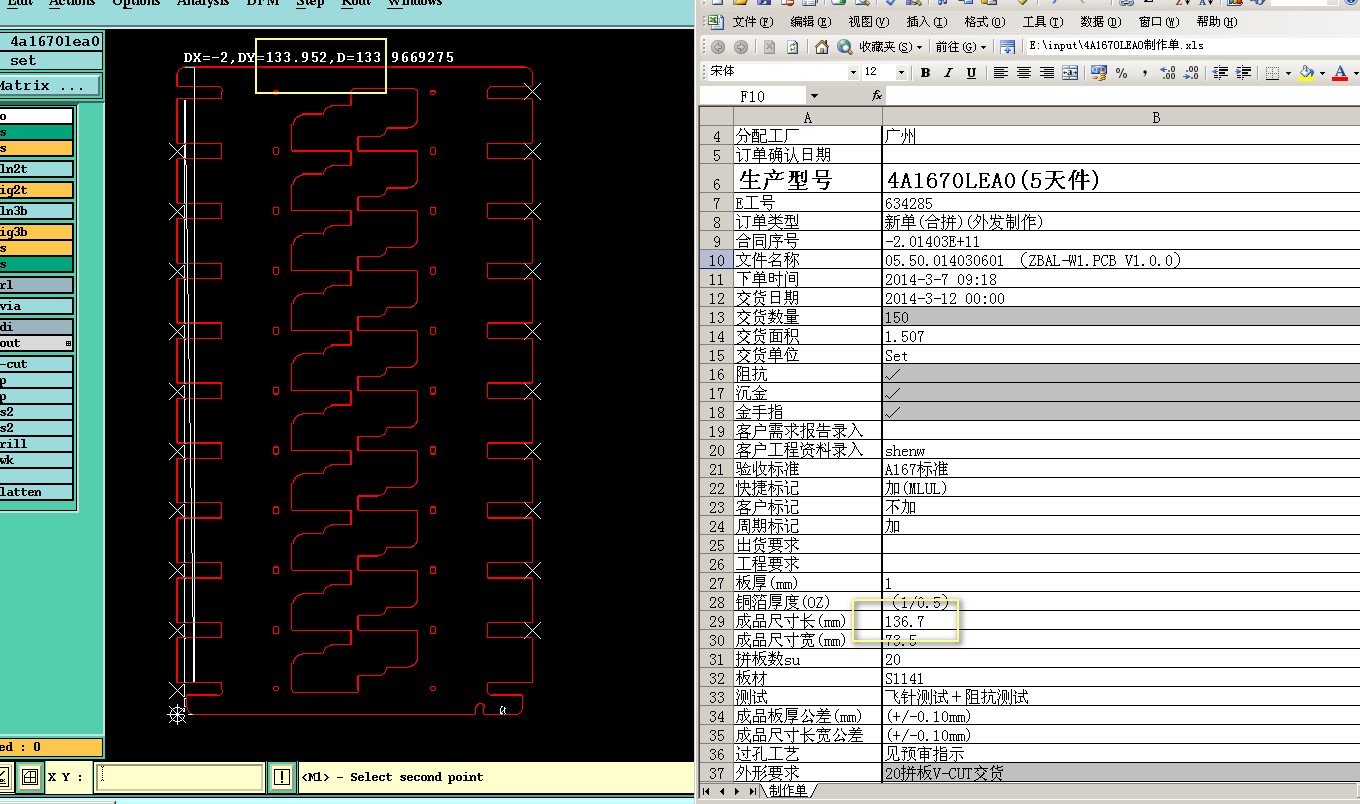Select the out layer row
This screenshot has width=1360, height=804.
(x=36, y=343)
